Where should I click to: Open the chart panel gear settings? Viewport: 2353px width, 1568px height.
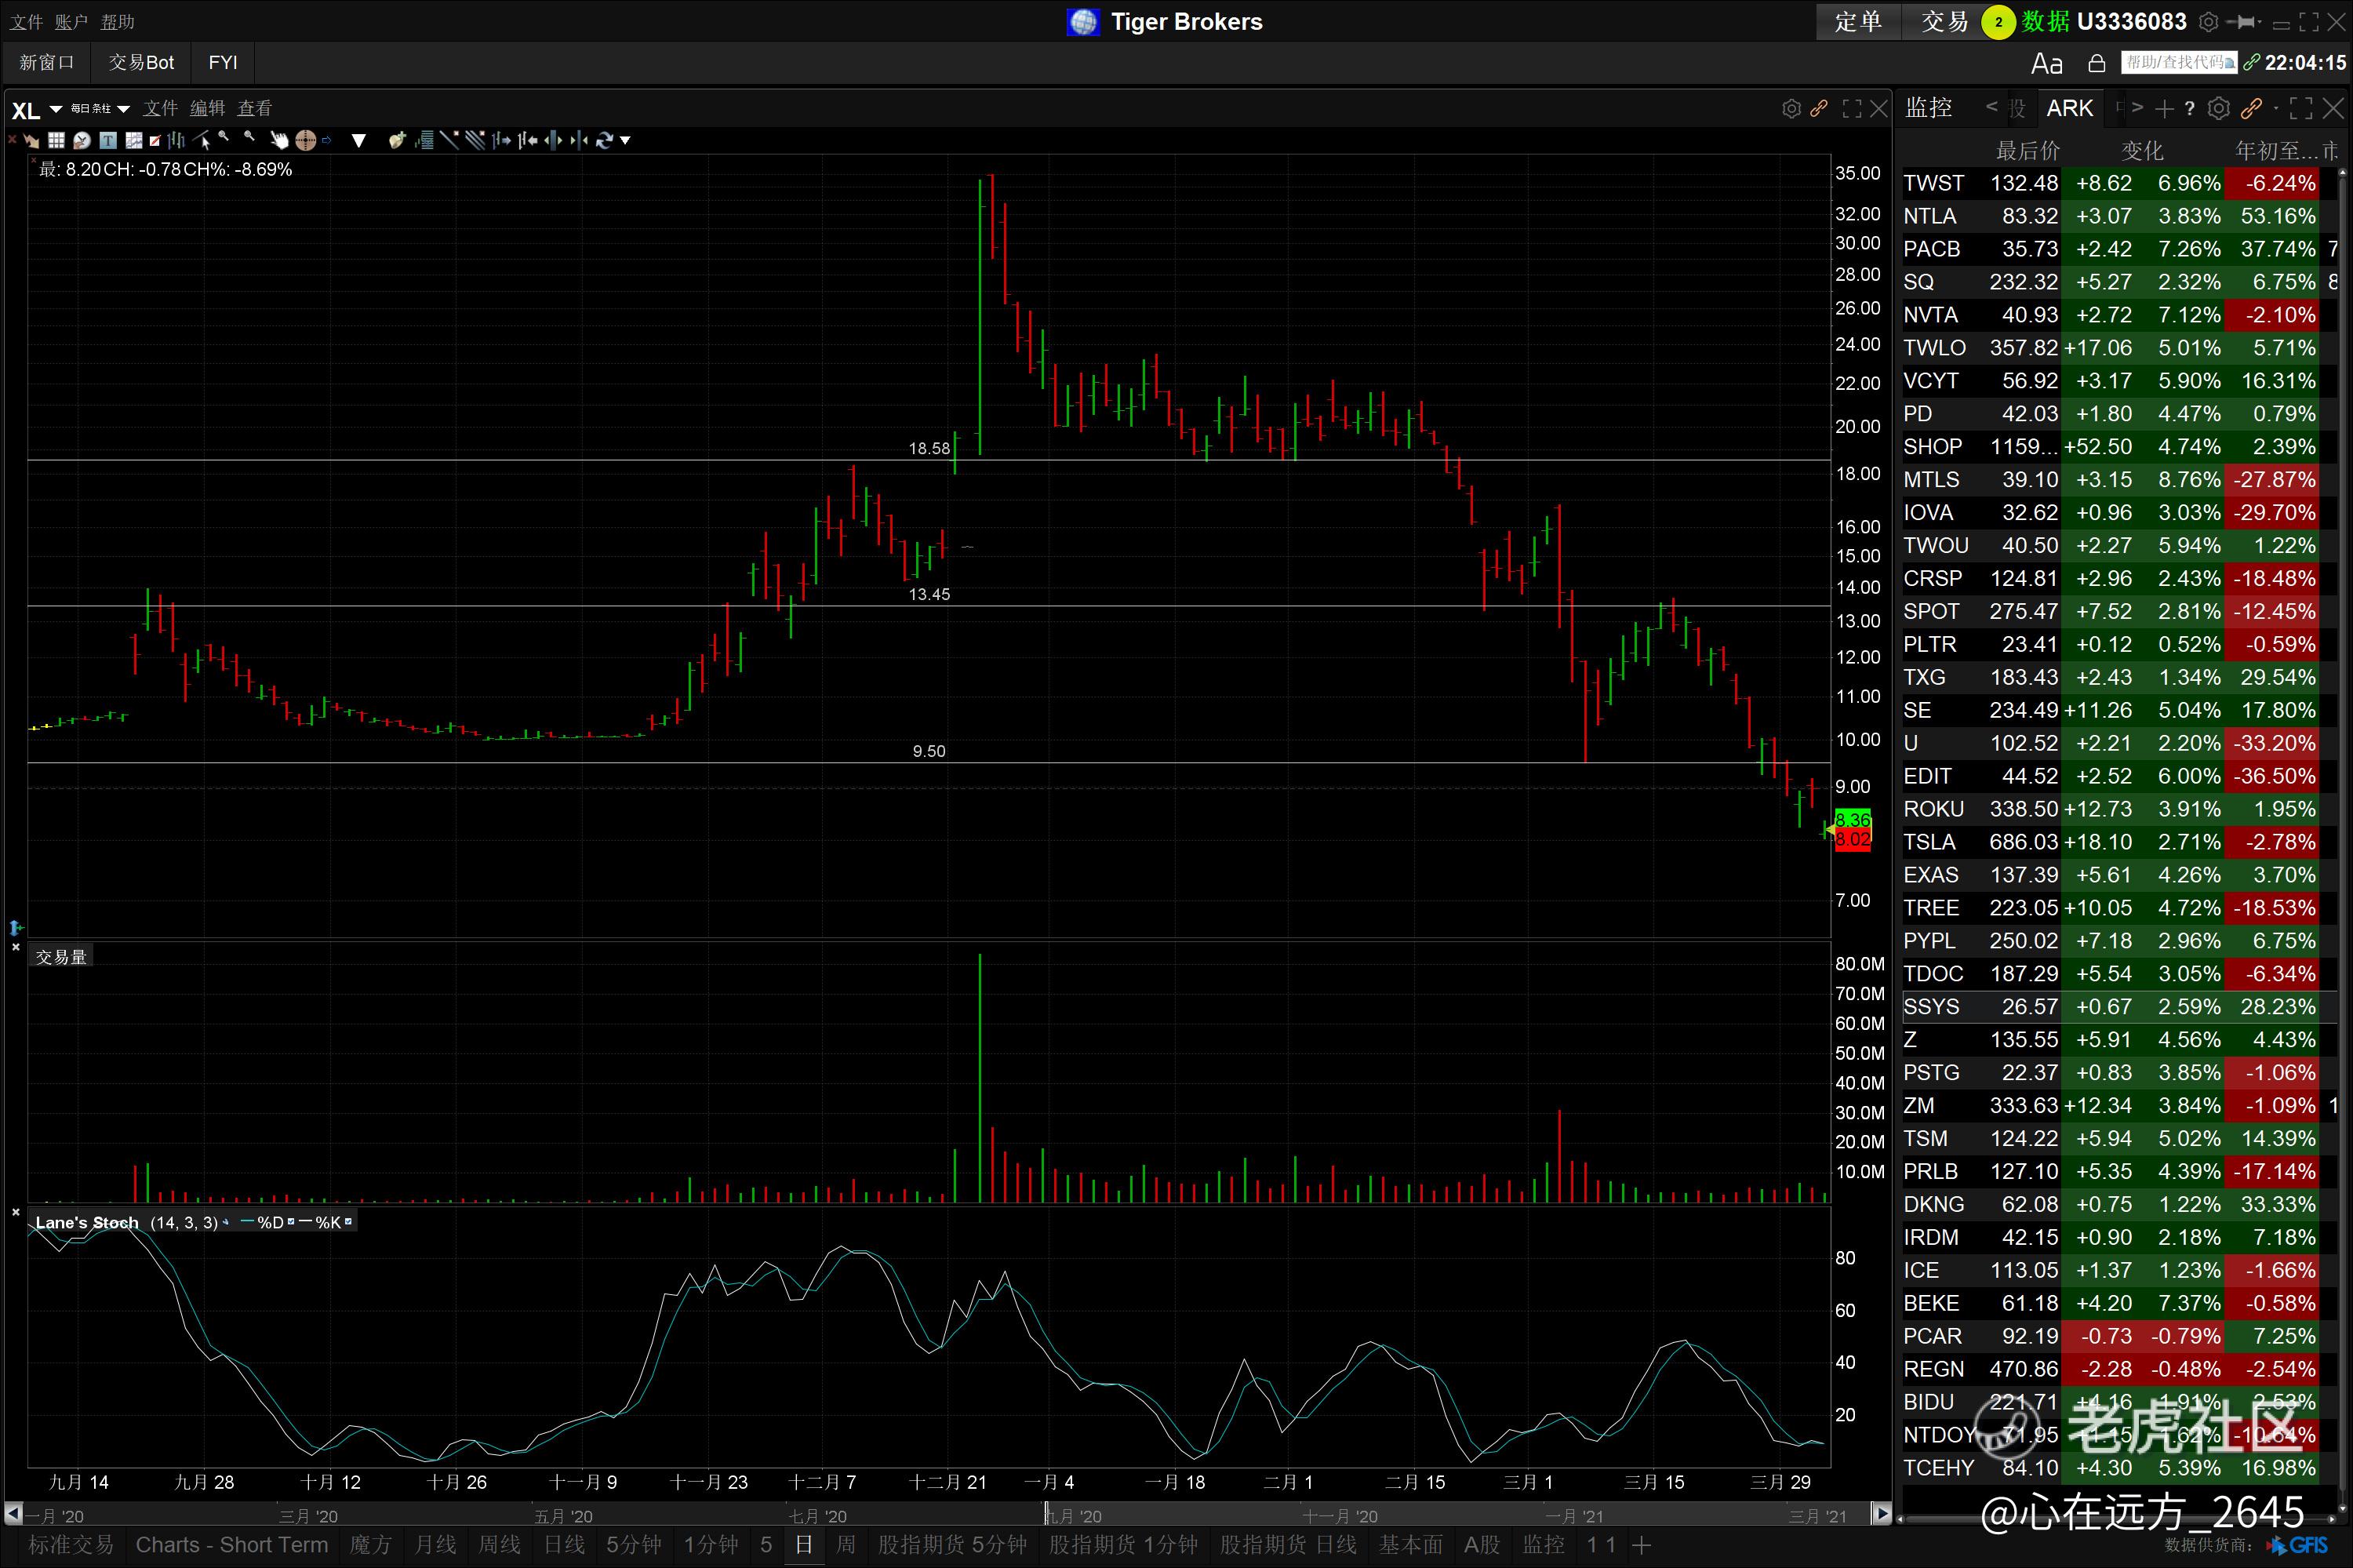(x=1792, y=108)
